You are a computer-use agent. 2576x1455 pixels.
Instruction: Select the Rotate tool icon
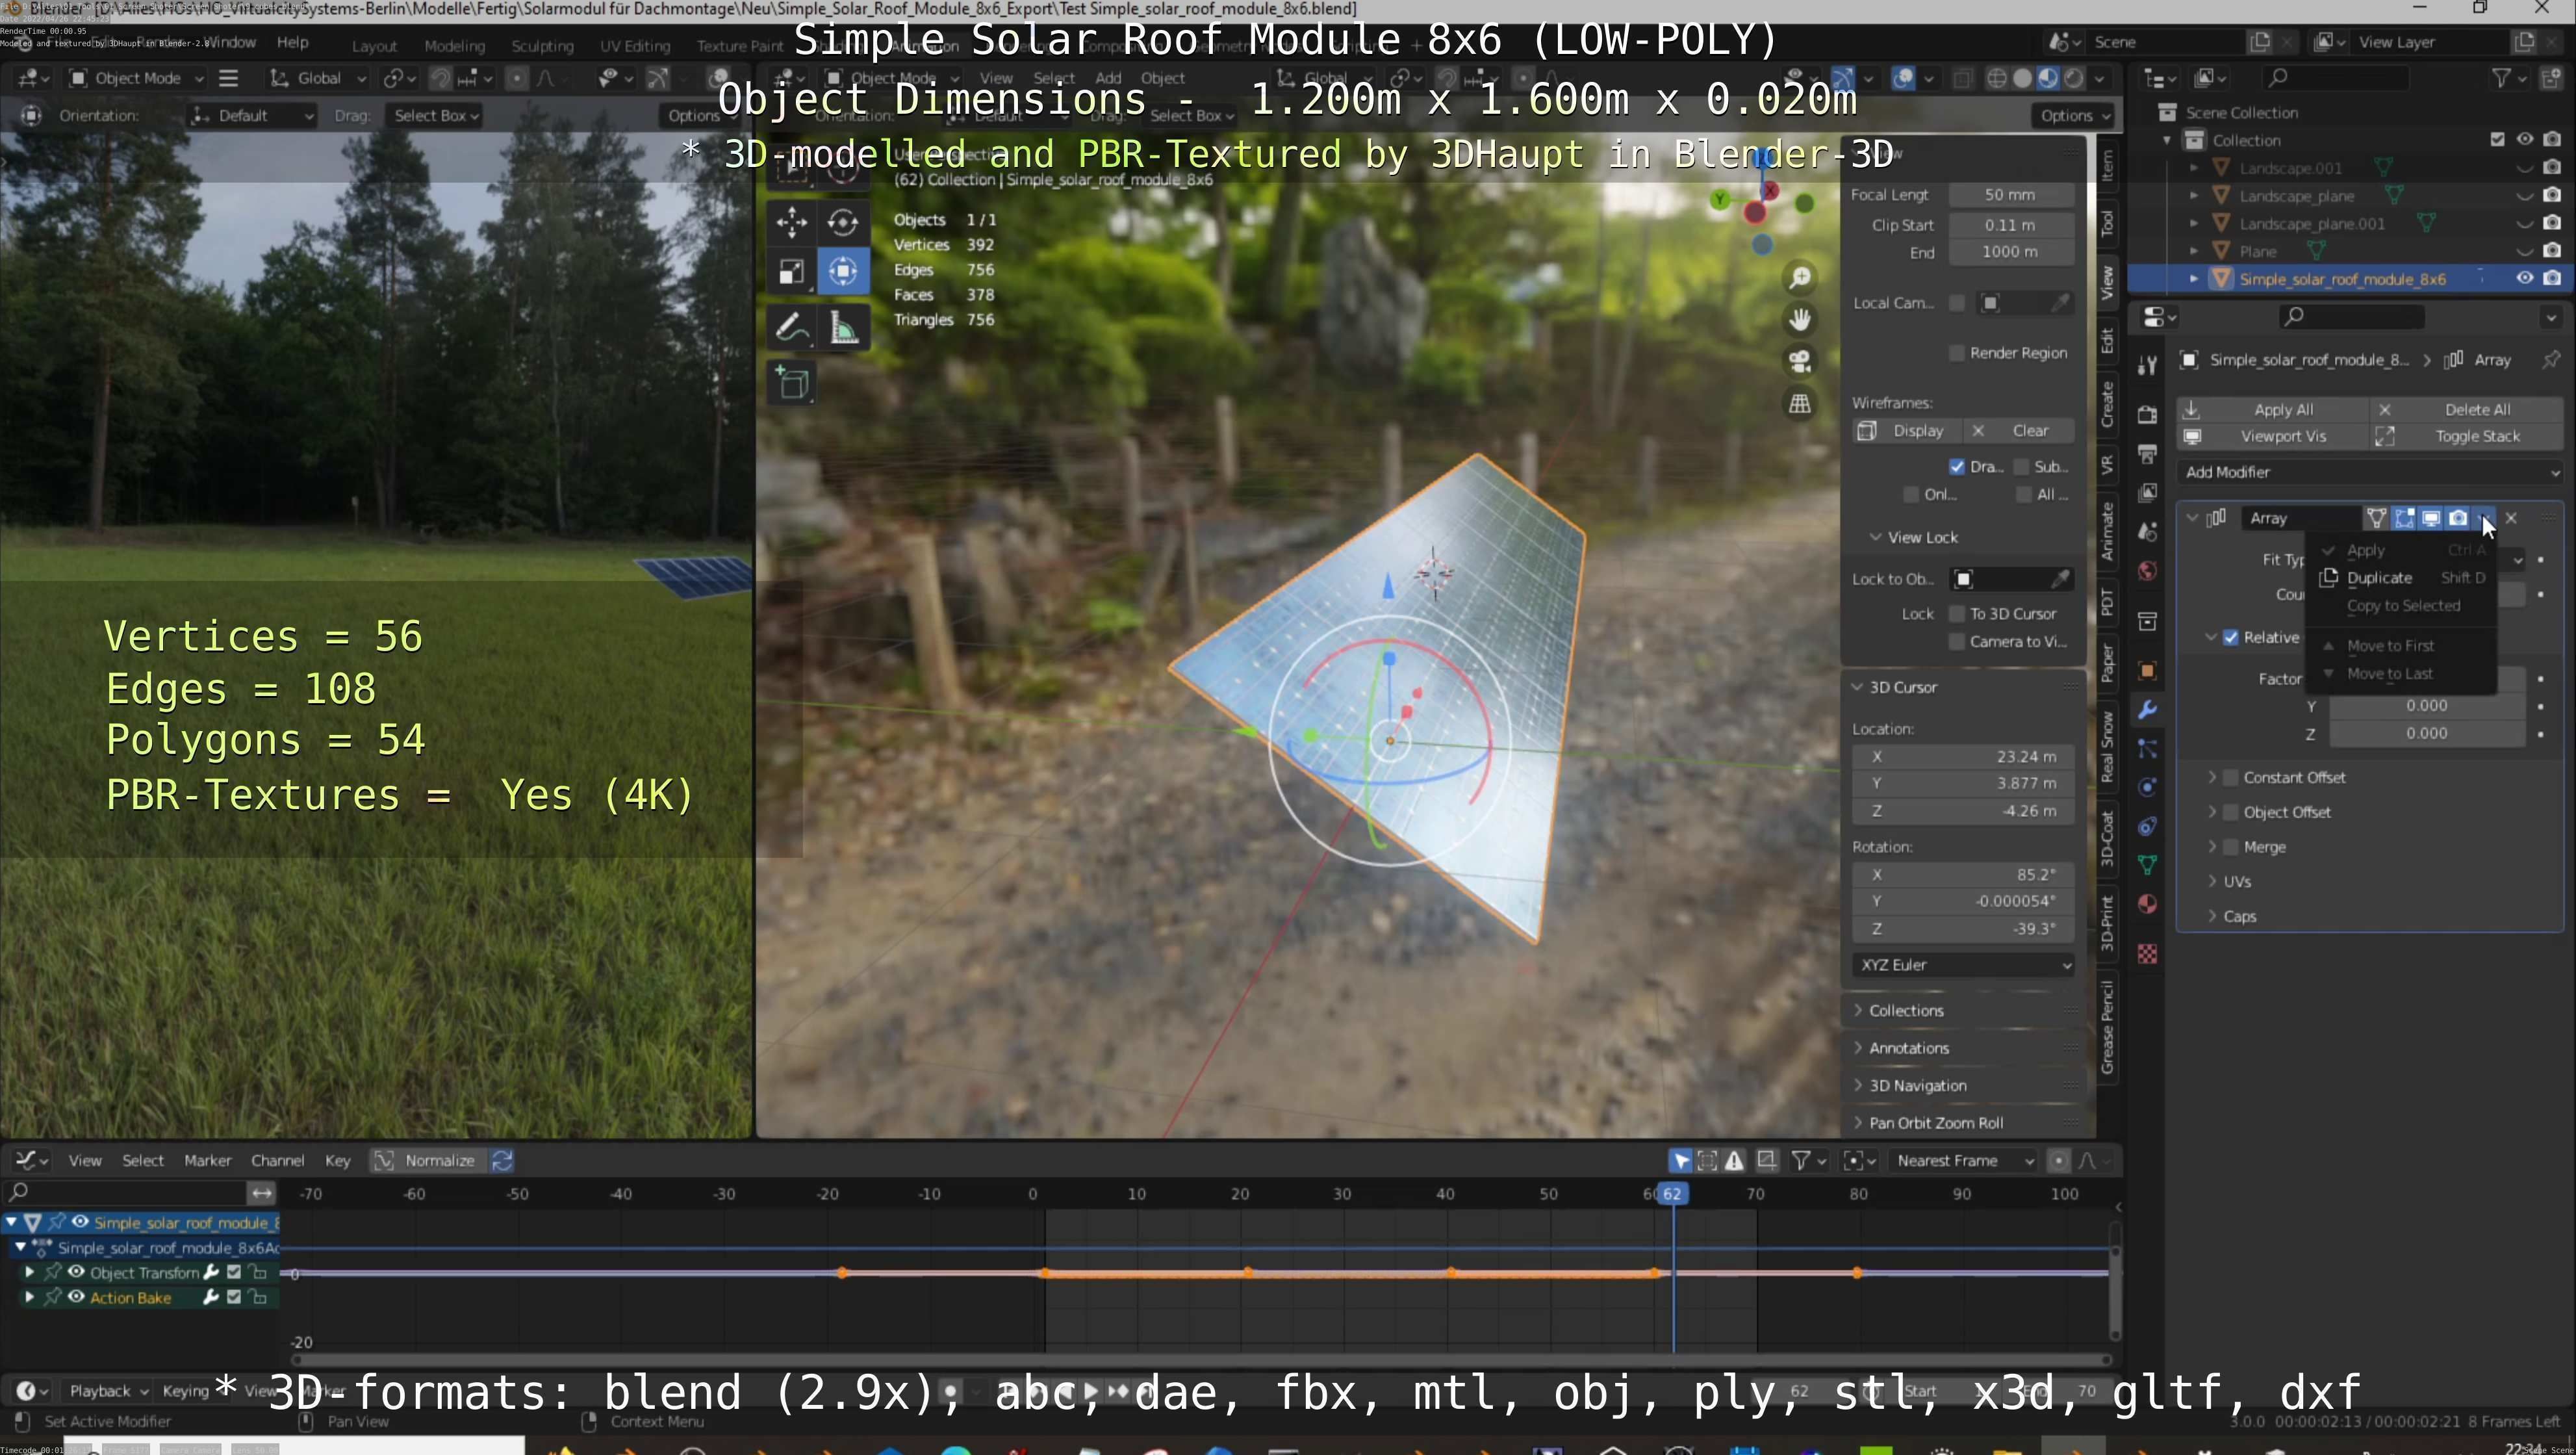843,222
